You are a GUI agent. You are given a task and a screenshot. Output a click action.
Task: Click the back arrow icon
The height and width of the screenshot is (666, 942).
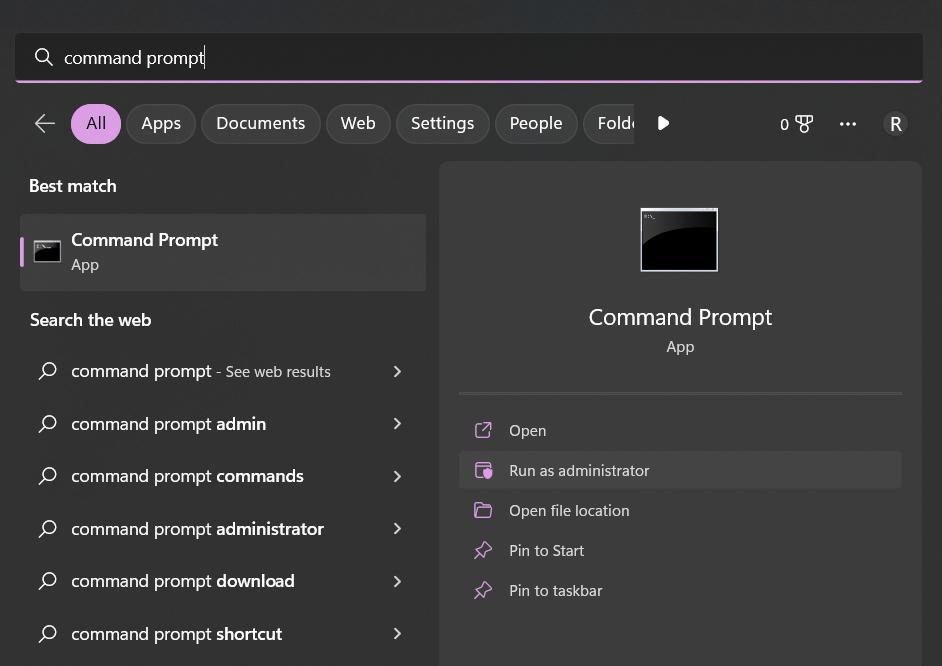44,124
